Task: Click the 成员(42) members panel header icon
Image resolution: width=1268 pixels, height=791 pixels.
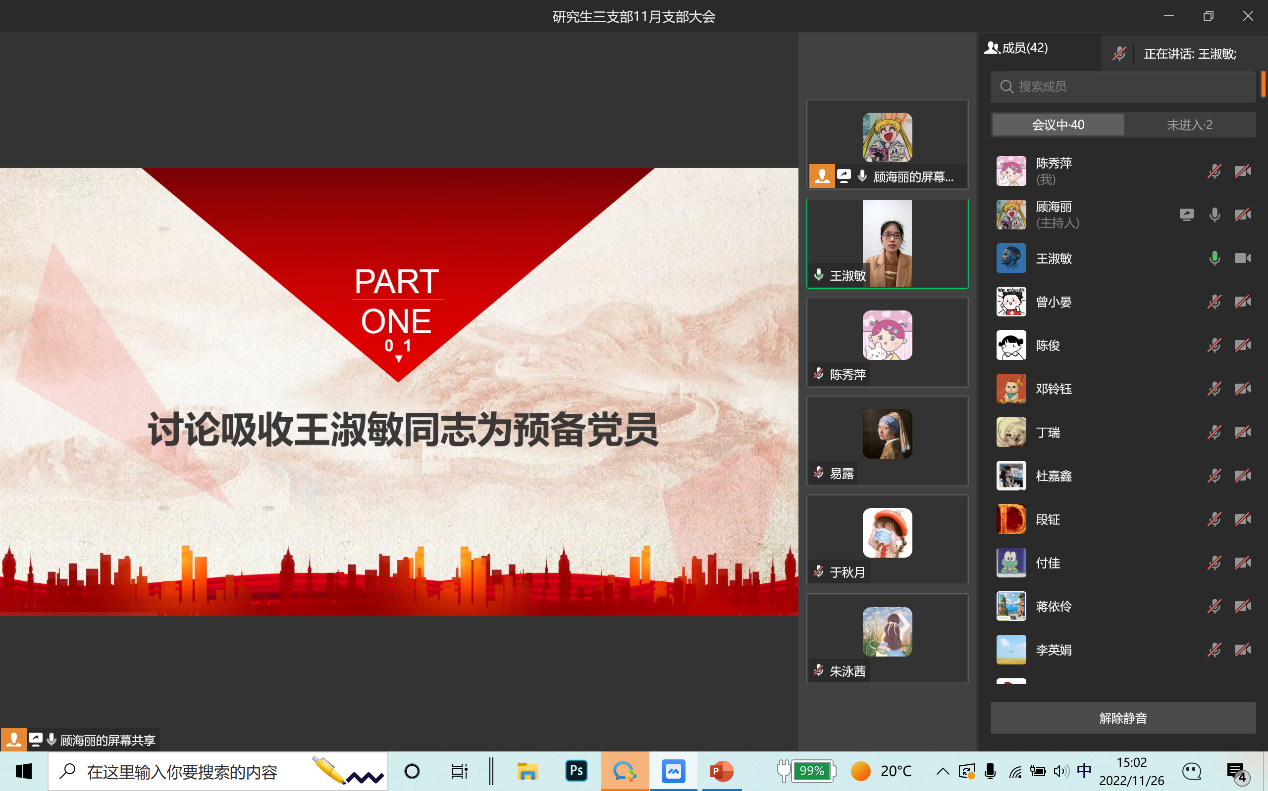Action: 992,48
